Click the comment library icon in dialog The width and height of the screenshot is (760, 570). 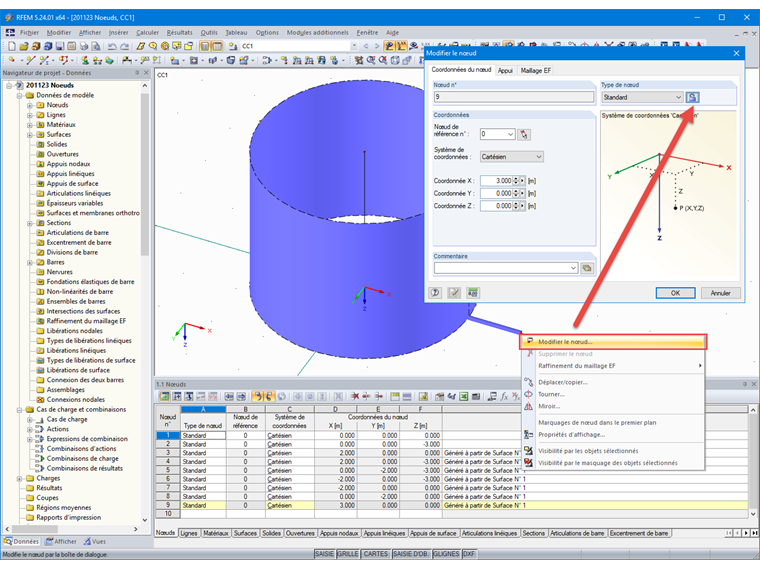(587, 268)
